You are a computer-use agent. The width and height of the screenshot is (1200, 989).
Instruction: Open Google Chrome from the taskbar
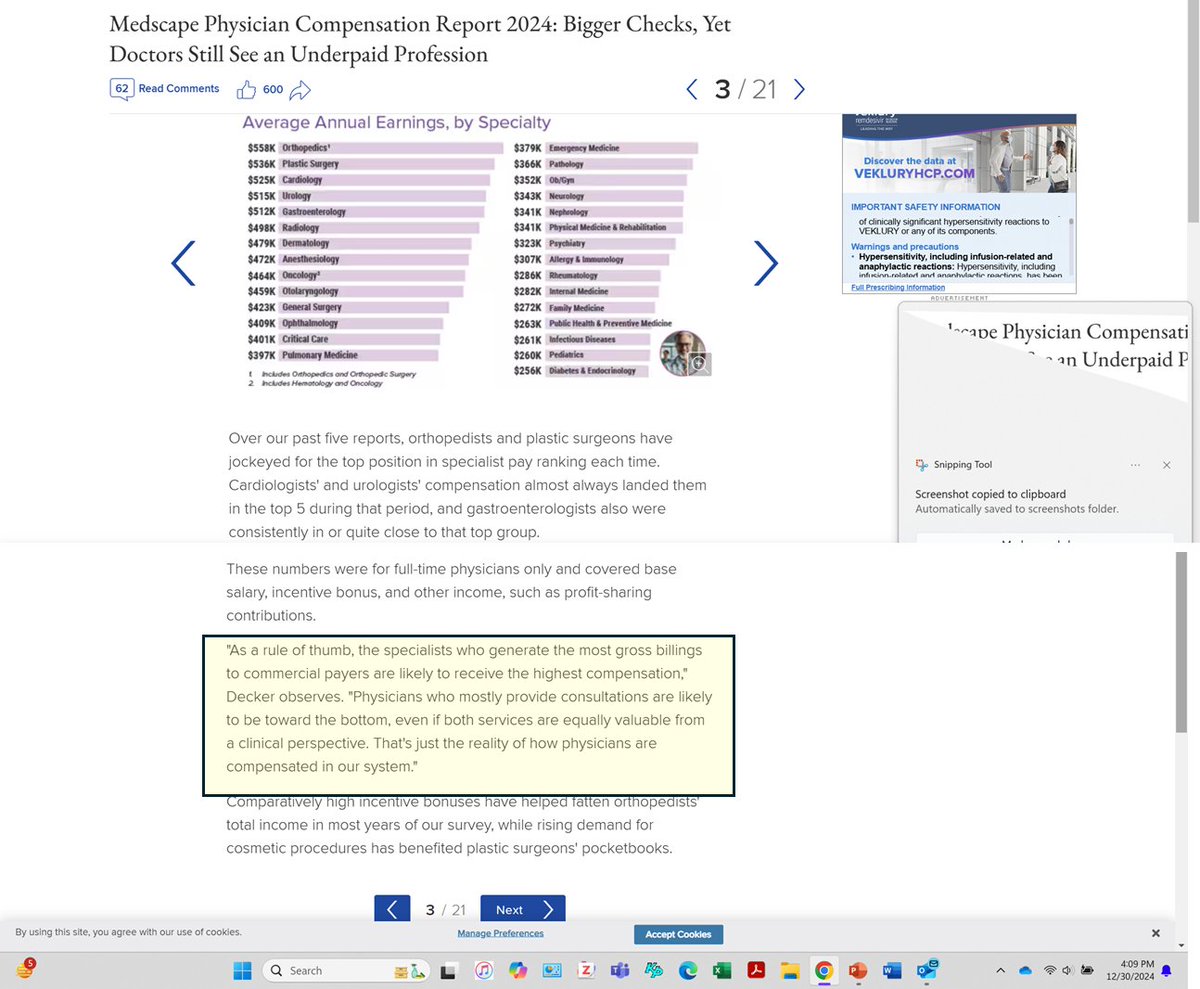point(823,970)
